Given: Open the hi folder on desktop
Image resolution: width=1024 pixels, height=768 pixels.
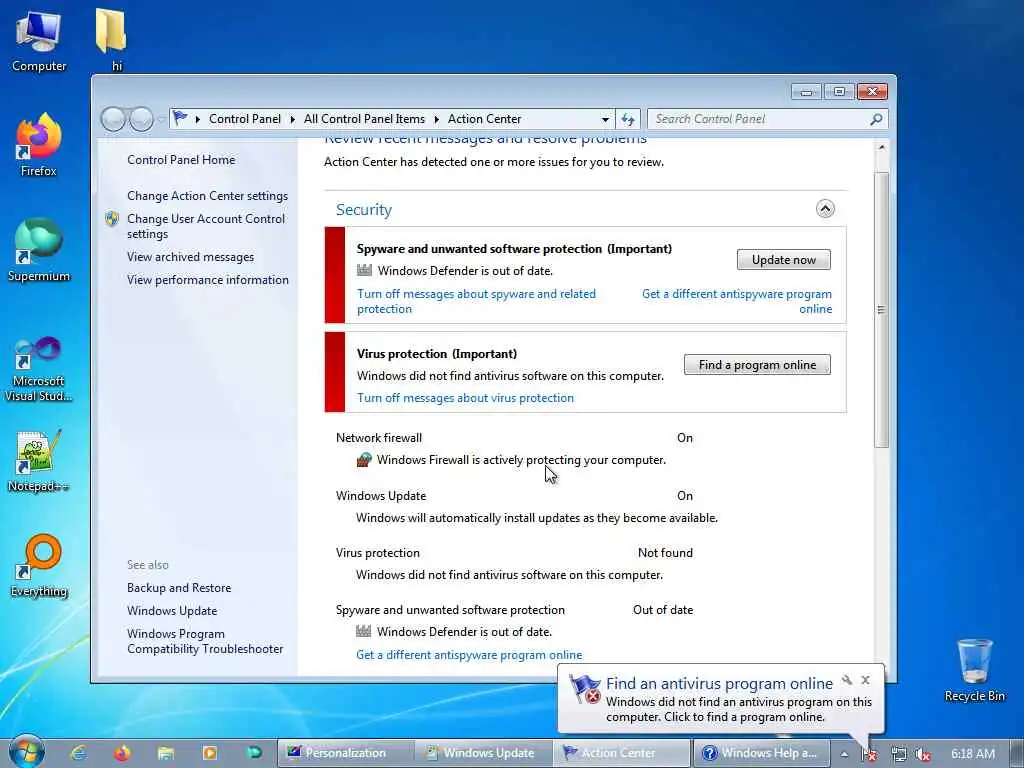Looking at the screenshot, I should click(x=112, y=39).
